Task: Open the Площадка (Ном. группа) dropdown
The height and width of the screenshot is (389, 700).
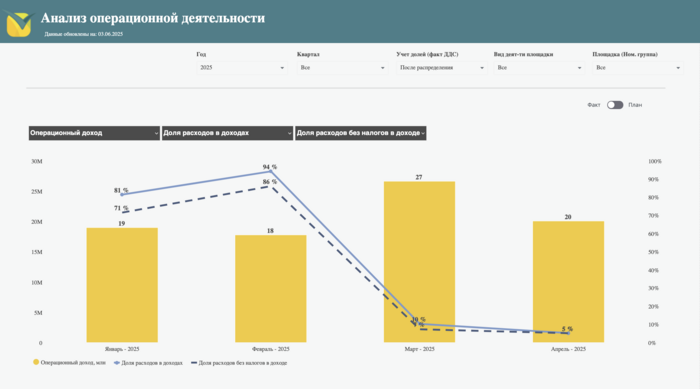Action: point(638,68)
